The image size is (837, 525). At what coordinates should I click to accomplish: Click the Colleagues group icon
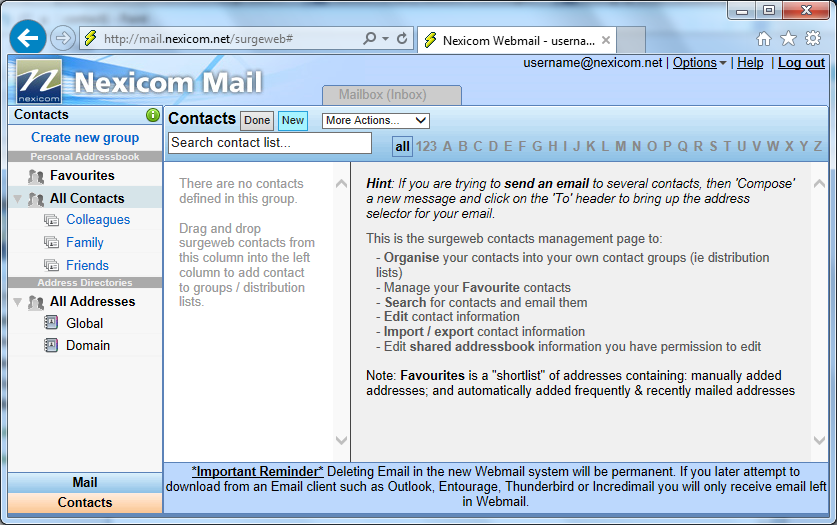[x=51, y=220]
